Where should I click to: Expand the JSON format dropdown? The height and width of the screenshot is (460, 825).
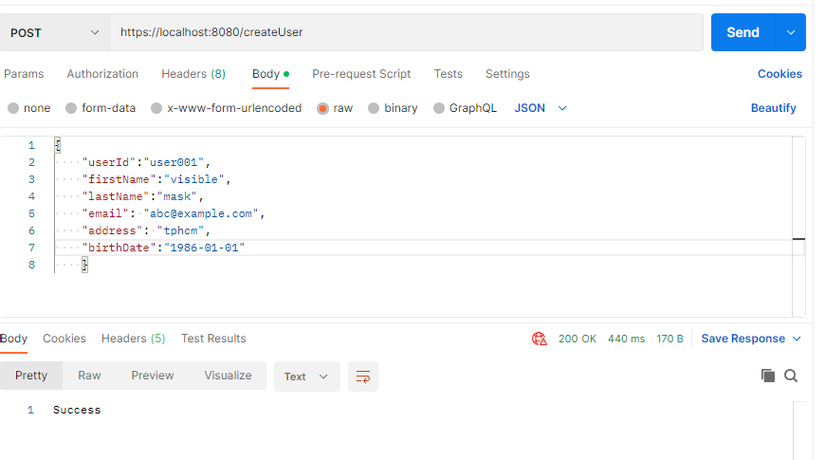coord(541,108)
